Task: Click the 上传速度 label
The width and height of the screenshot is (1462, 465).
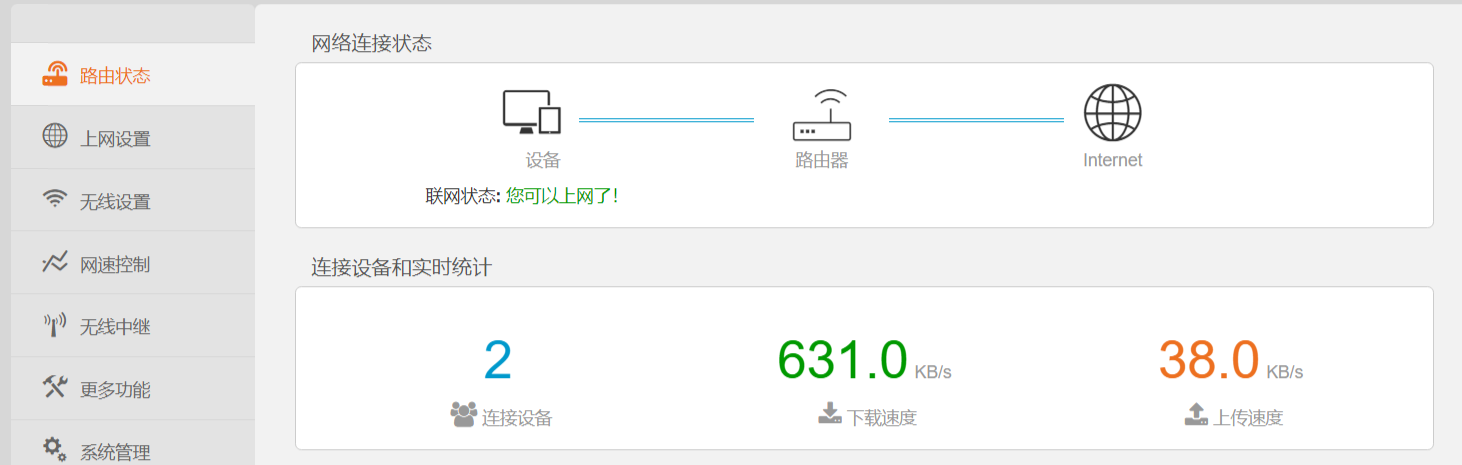Action: tap(1248, 418)
